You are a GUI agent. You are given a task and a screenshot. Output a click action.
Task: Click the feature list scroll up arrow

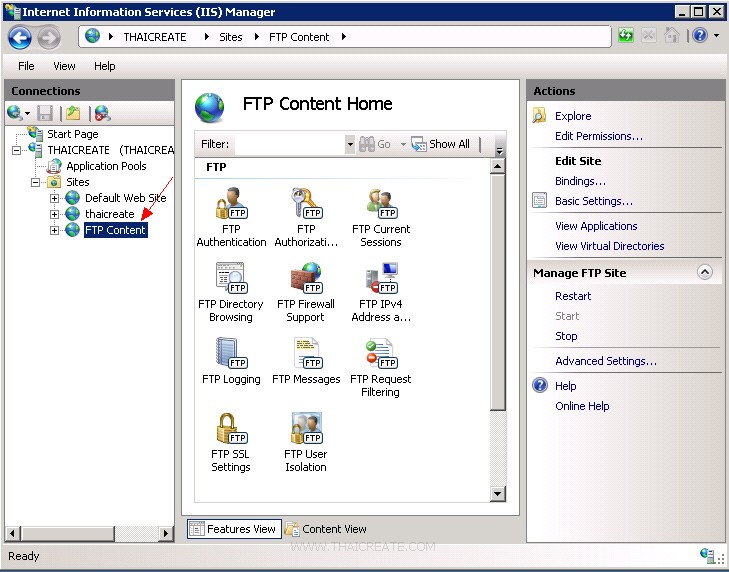click(497, 166)
